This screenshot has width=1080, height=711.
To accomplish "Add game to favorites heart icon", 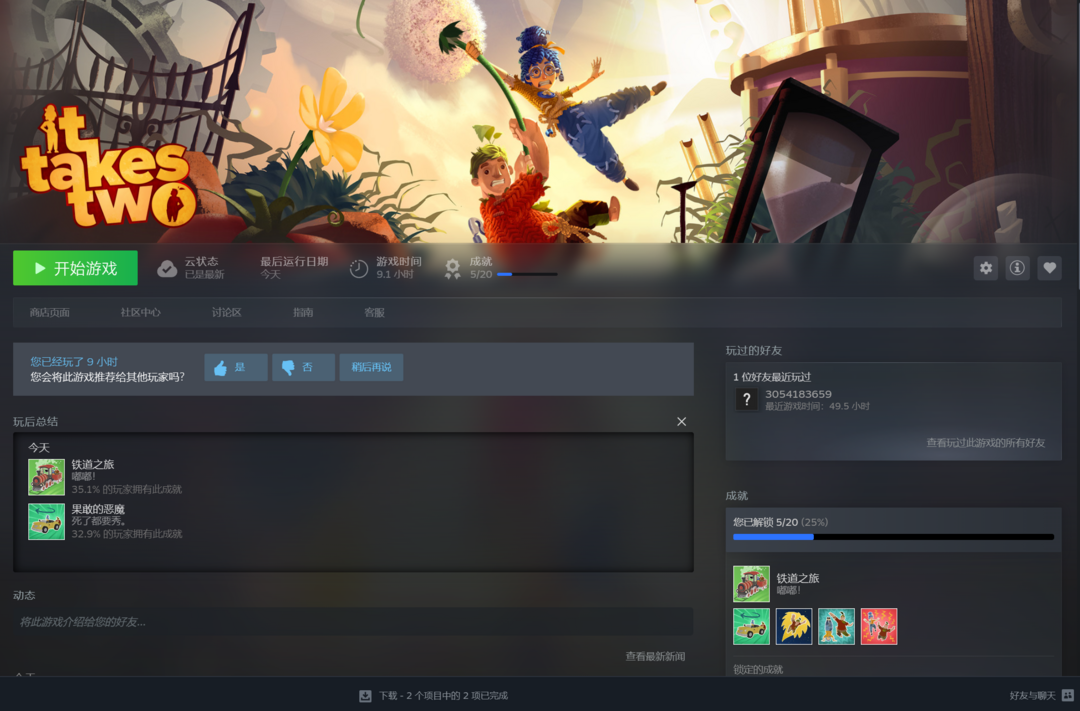I will pos(1049,268).
